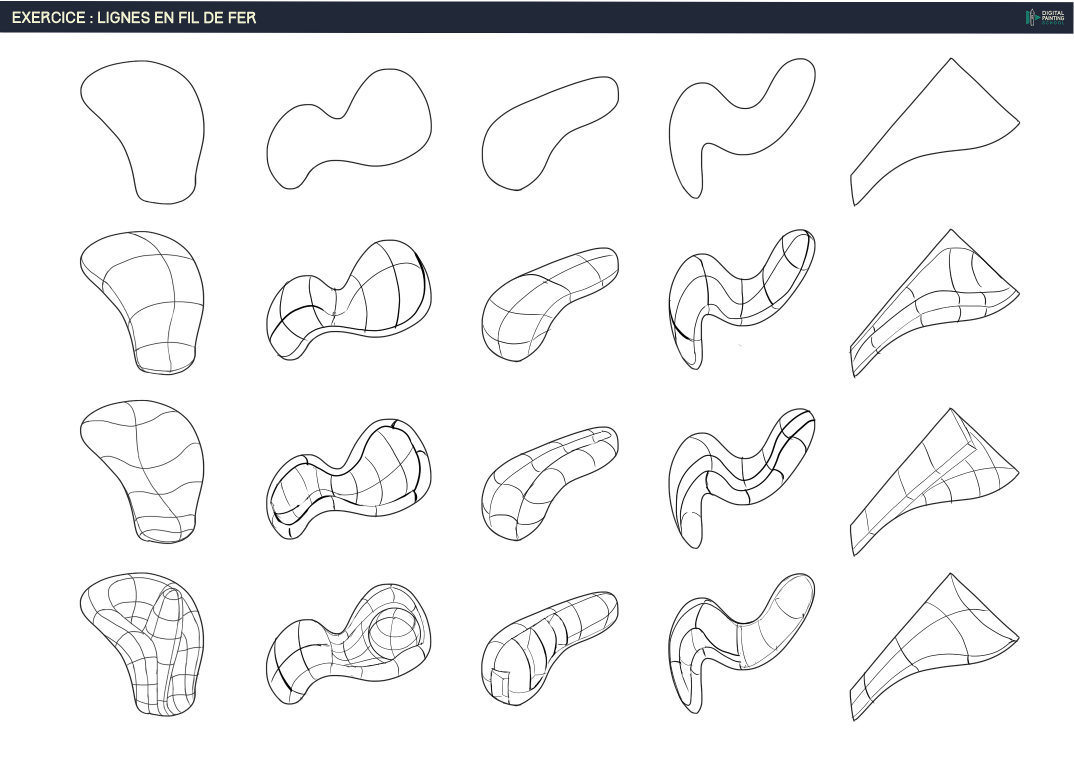
Task: Click the triangular fin with folded notch at tip
Action: [x=935, y=478]
